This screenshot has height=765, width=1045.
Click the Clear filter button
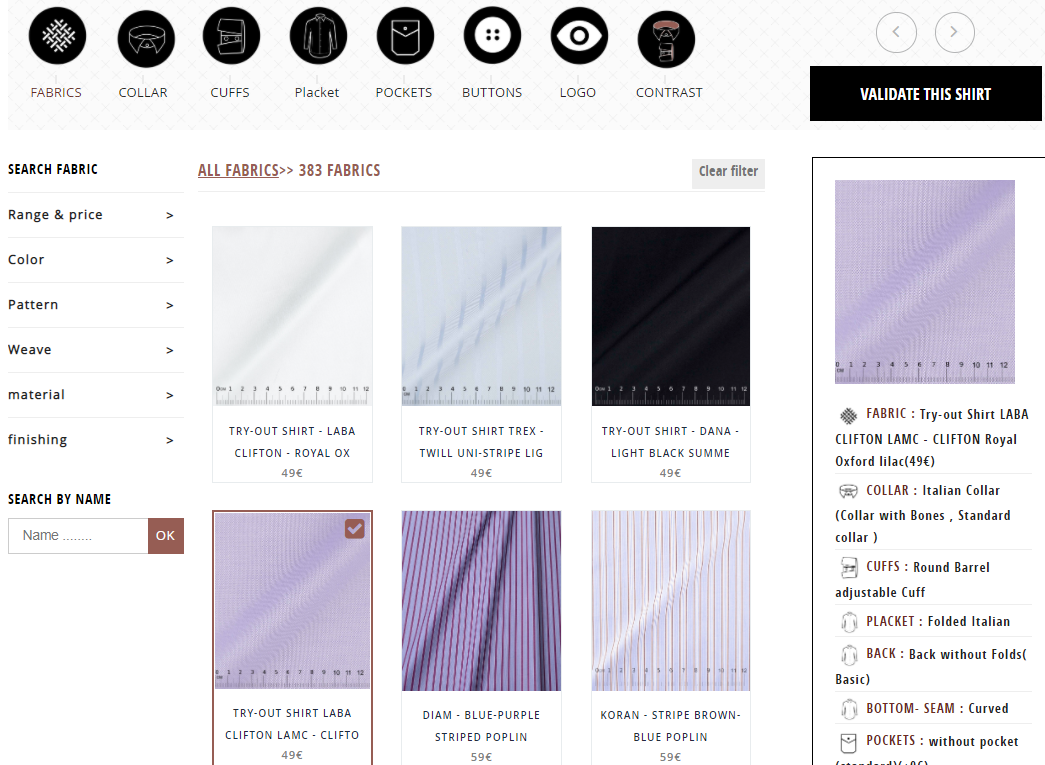coord(728,172)
